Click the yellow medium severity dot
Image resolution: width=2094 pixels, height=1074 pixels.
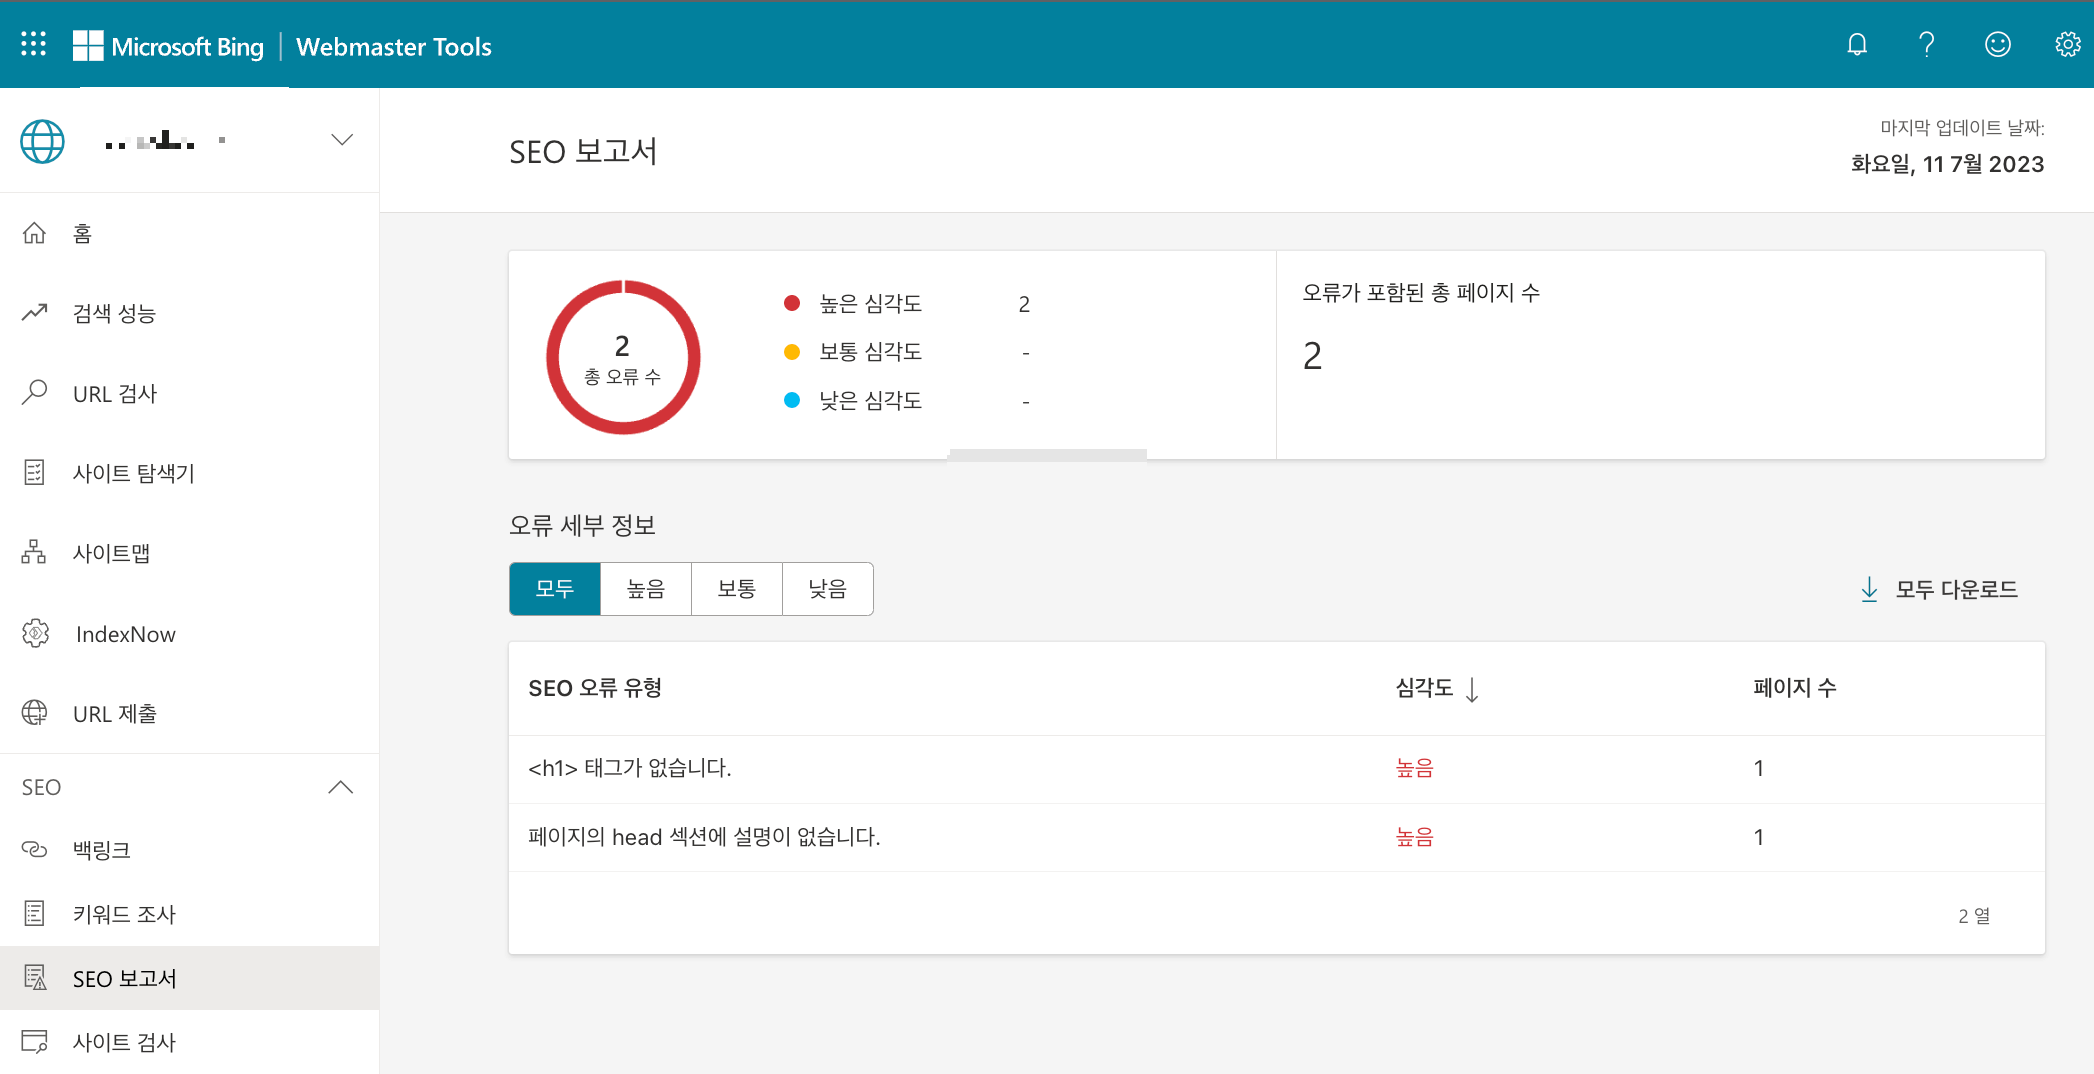point(792,352)
